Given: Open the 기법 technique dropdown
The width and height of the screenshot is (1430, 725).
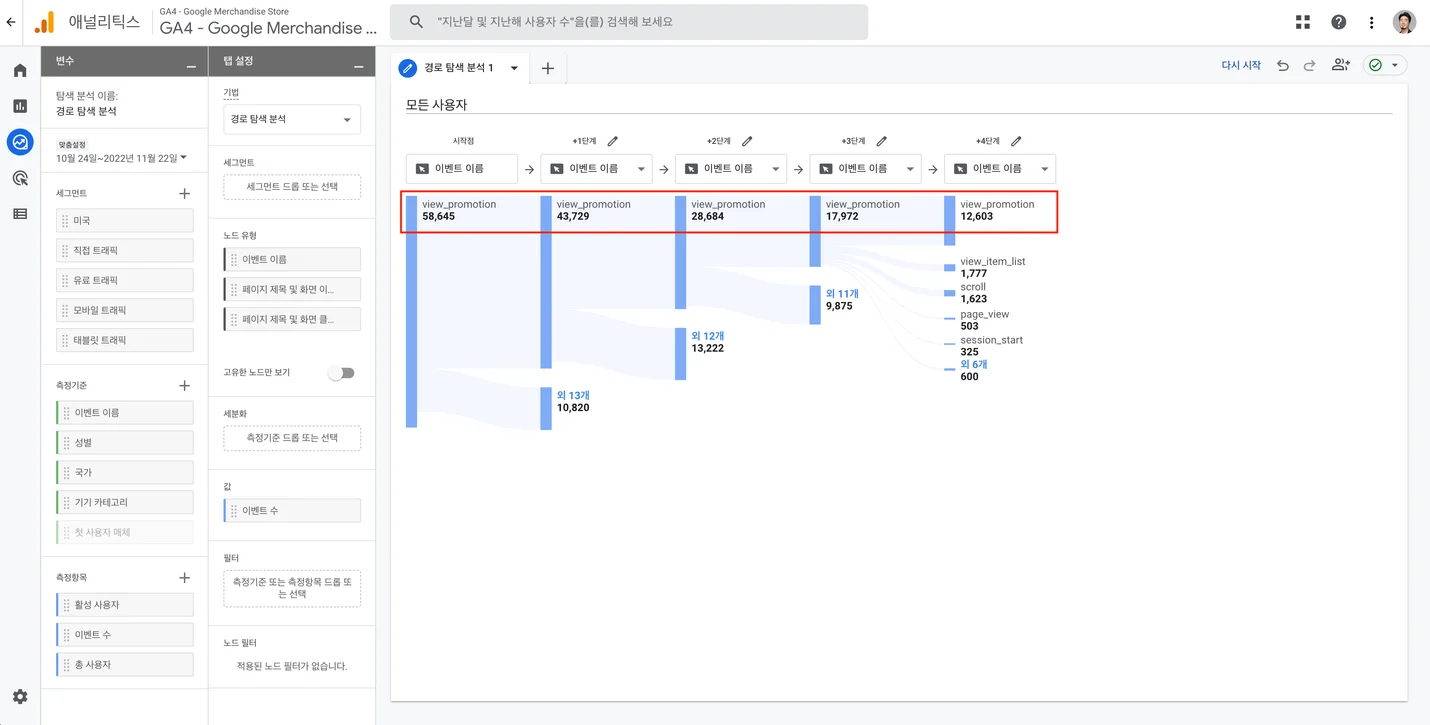Looking at the screenshot, I should click(x=291, y=119).
